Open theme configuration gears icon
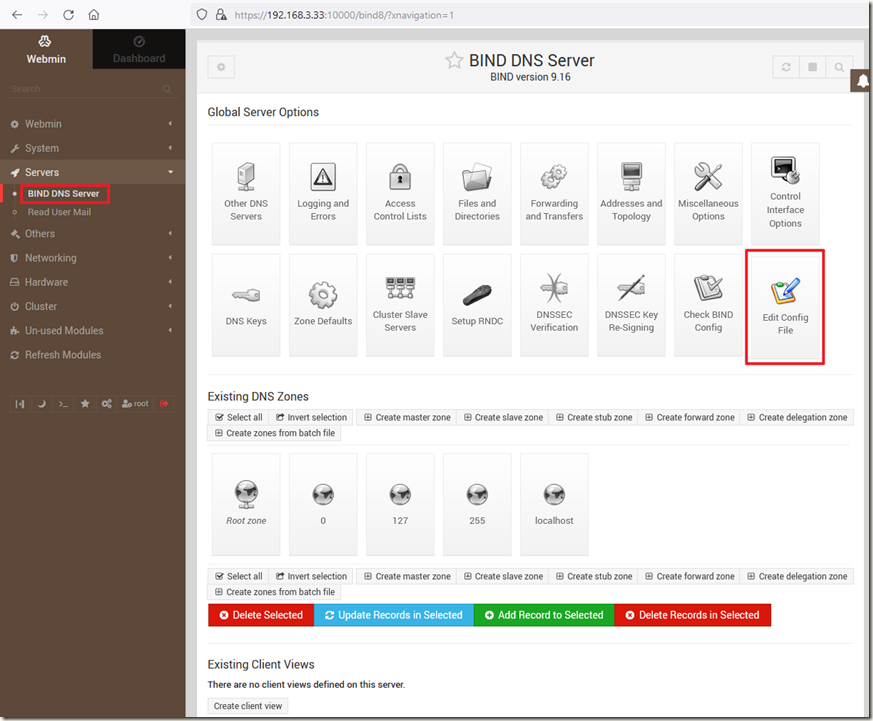This screenshot has width=873, height=721. (x=106, y=404)
